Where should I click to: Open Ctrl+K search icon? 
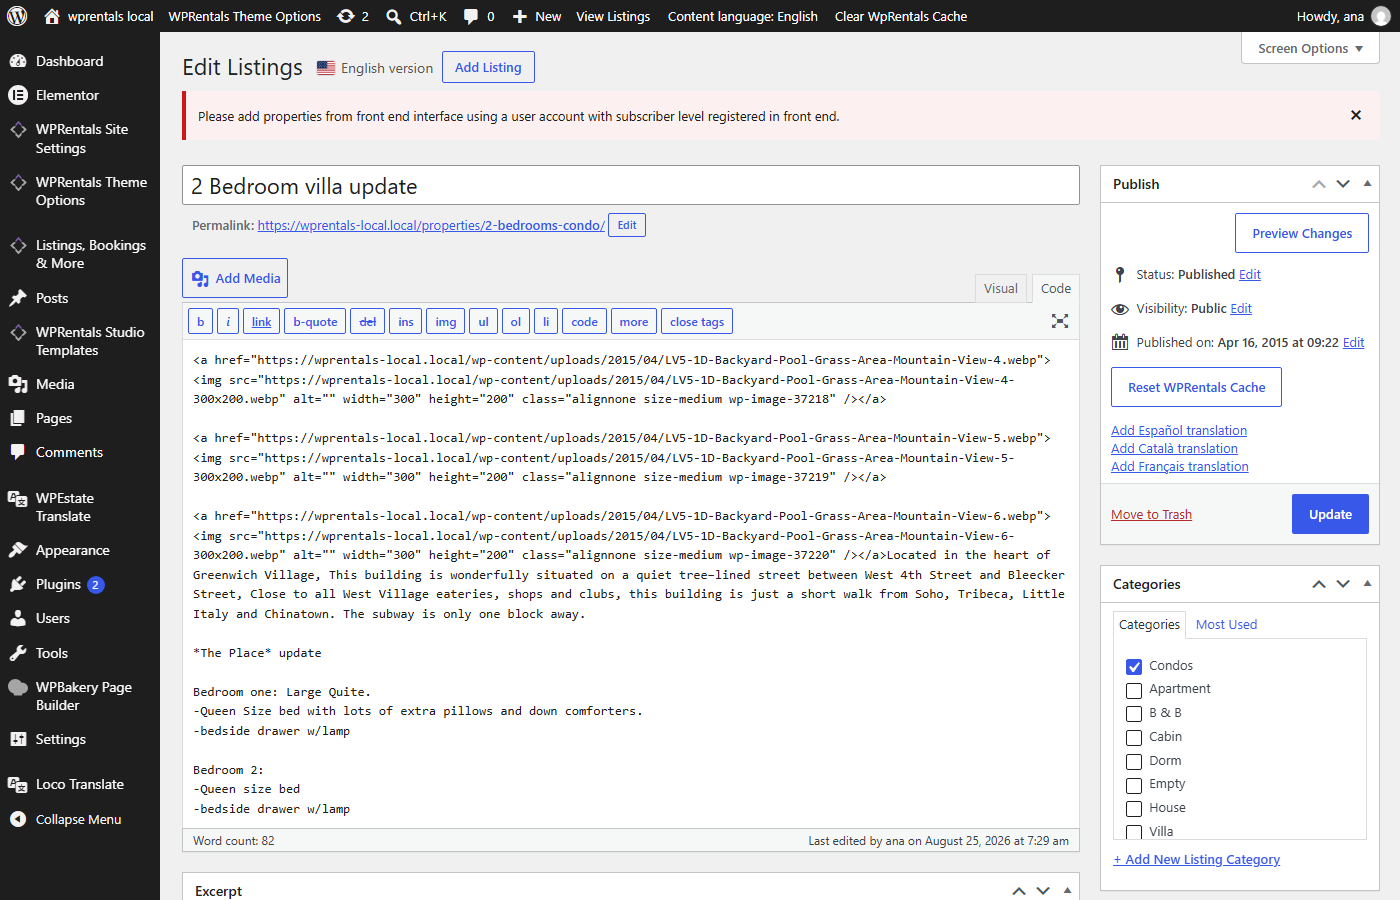pos(394,16)
